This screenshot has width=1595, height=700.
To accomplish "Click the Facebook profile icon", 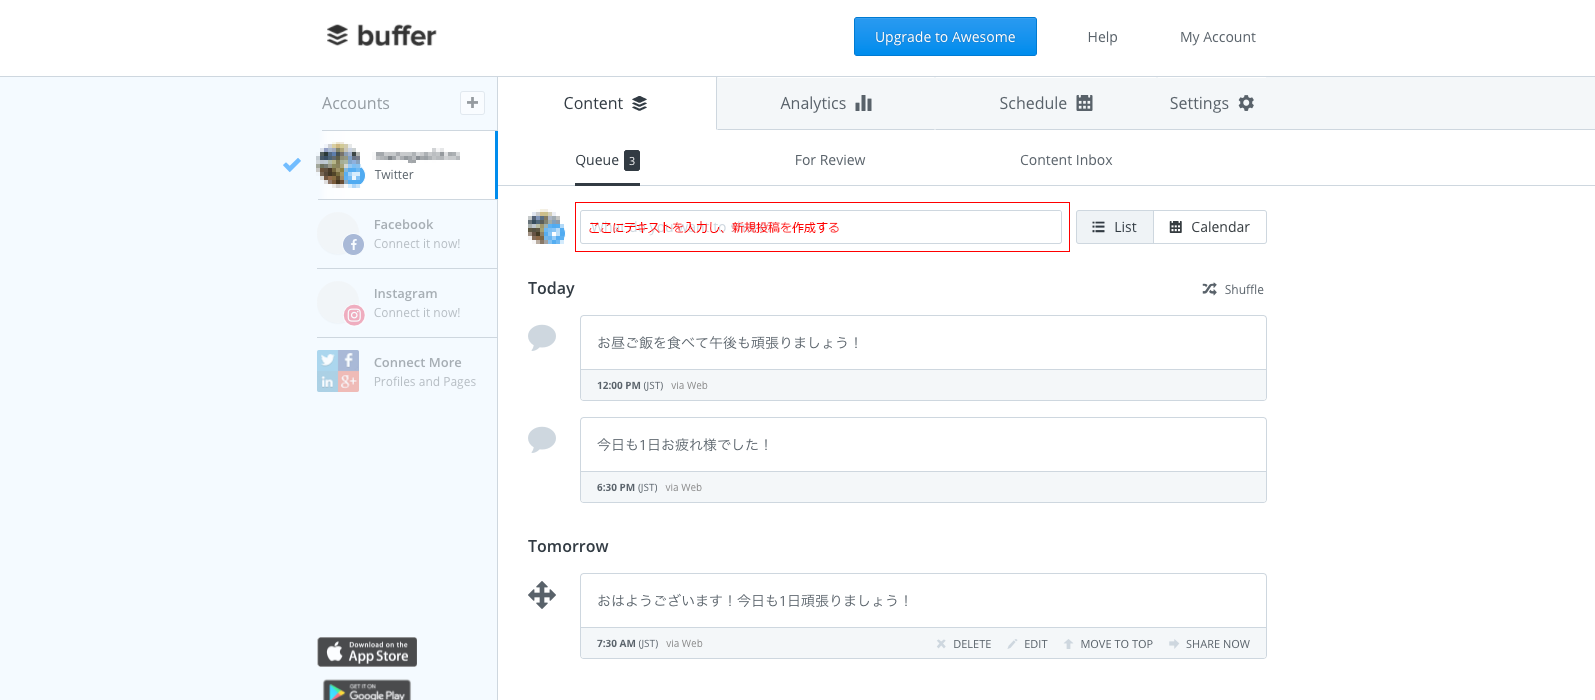I will coord(340,234).
